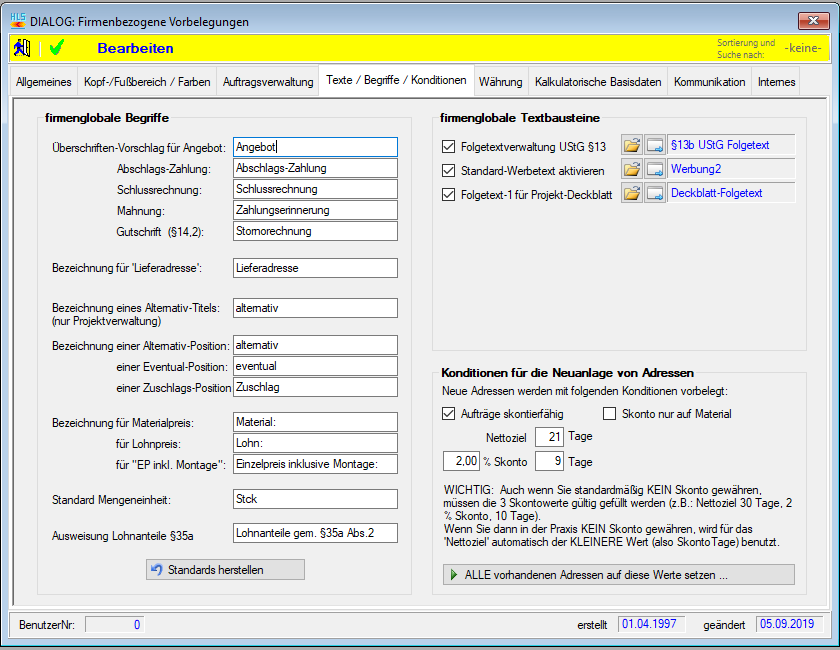
Task: Click the arrow icon beside §13b UStG Folgetext
Action: [x=655, y=146]
